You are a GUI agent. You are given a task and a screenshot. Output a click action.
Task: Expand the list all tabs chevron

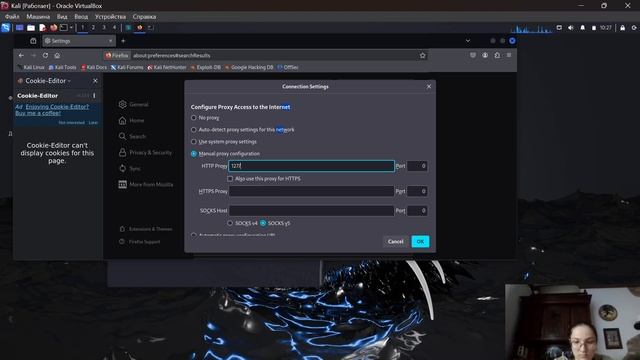pyautogui.click(x=468, y=41)
